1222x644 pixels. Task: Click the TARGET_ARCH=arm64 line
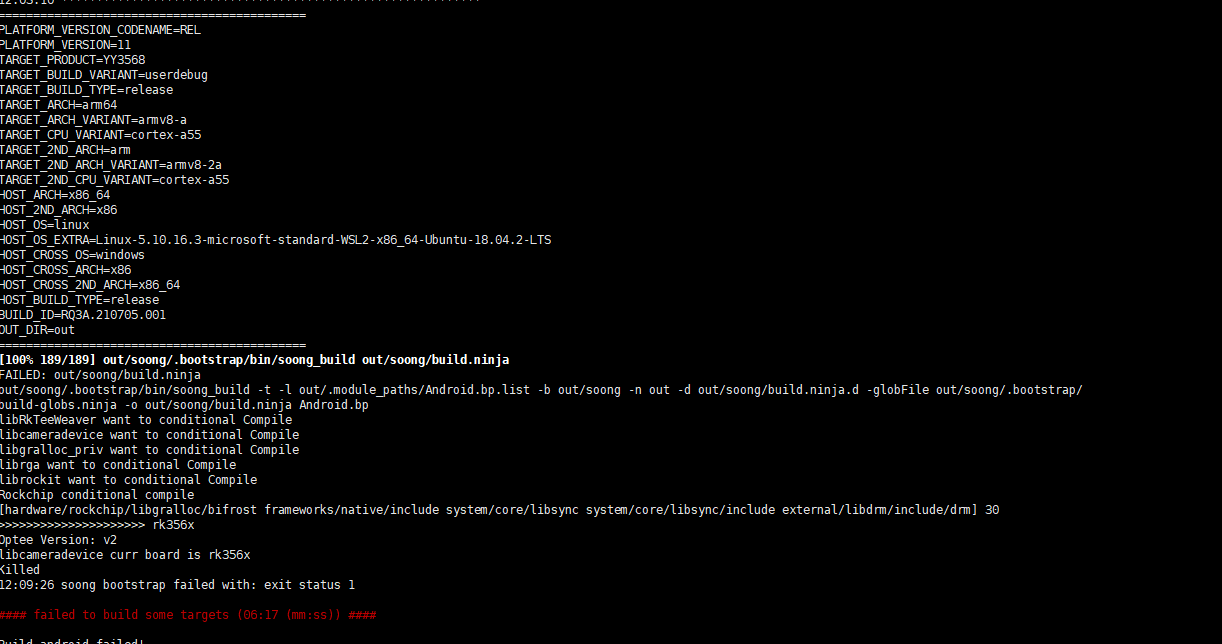coord(59,105)
